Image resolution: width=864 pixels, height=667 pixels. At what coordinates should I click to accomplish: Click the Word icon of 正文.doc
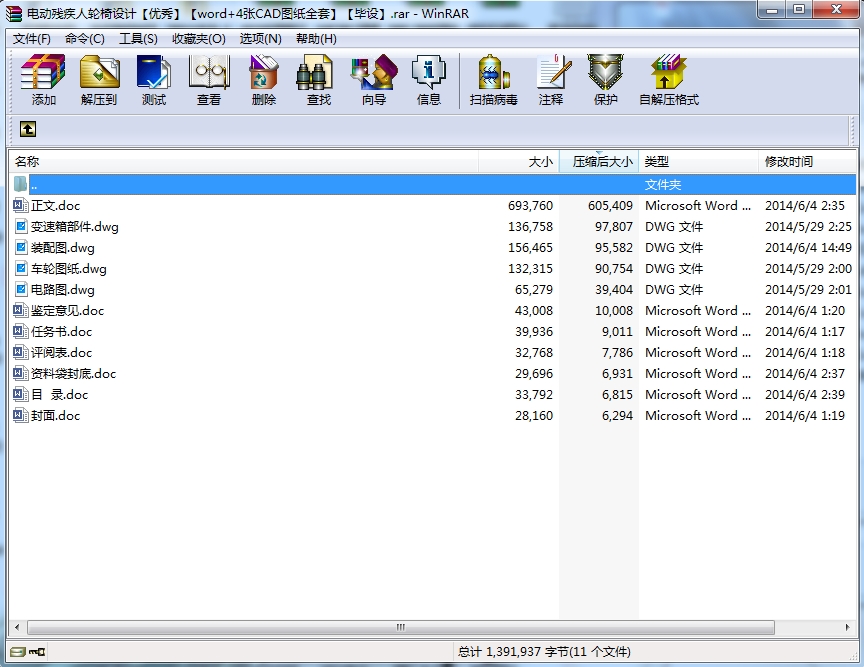coord(21,206)
